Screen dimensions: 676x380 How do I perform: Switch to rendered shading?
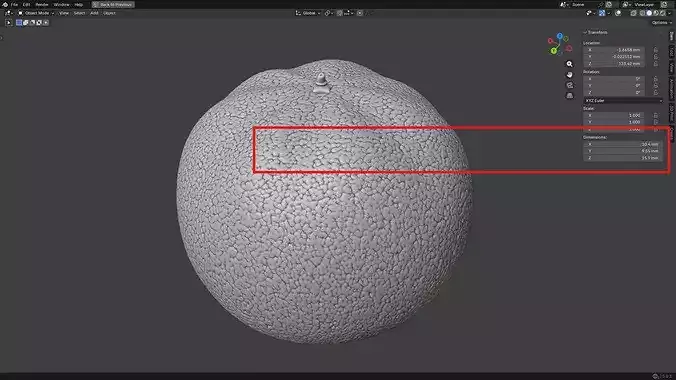point(663,13)
